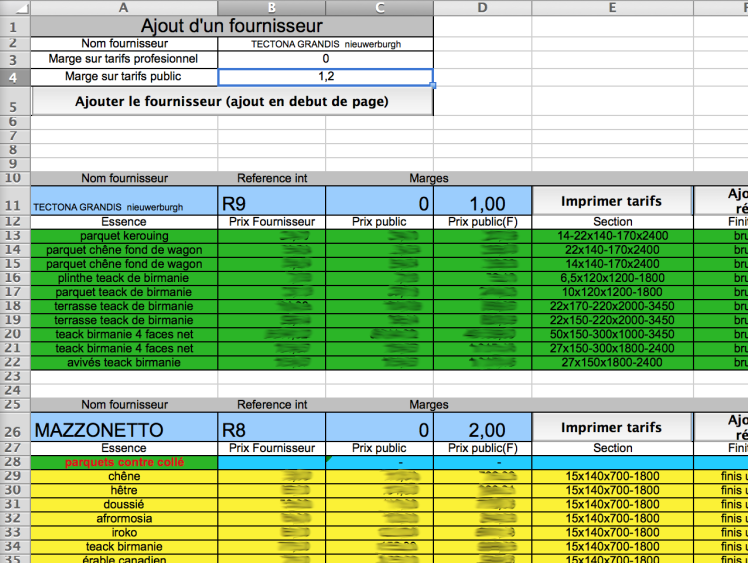The image size is (748, 563).
Task: Click 'Imprimer tarifs' for MAZZONETTO
Action: tap(612, 427)
